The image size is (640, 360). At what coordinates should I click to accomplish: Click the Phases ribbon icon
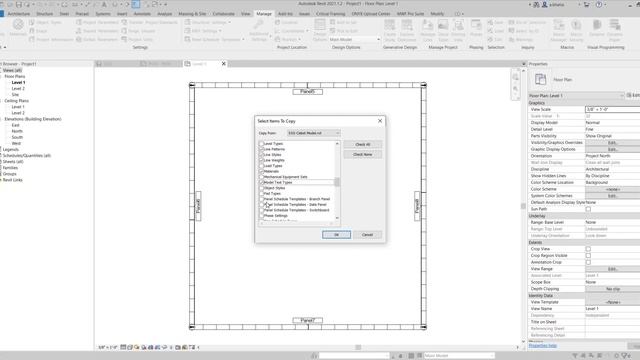[476, 25]
